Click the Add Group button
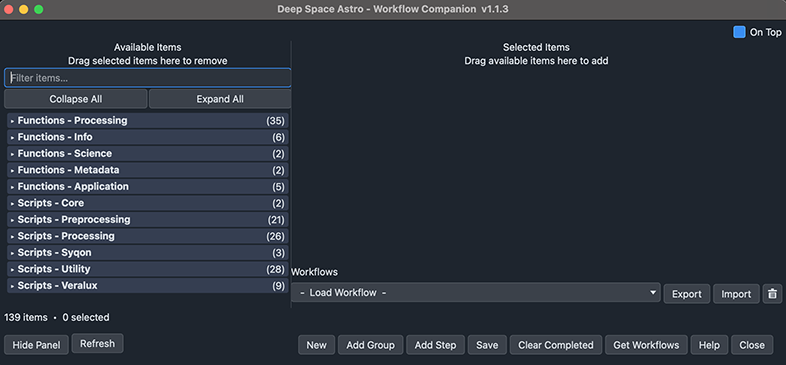This screenshot has height=365, width=786. coord(370,345)
